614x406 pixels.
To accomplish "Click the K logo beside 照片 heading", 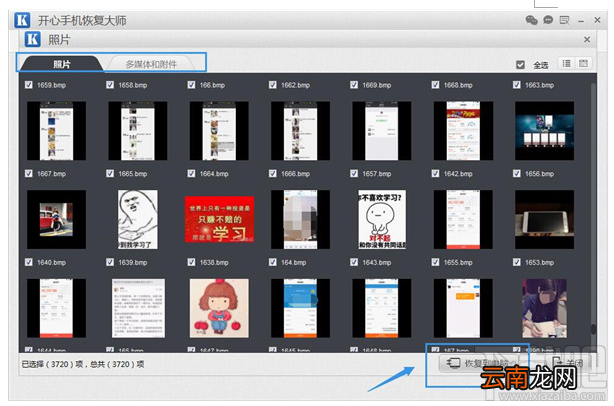I will coord(33,40).
